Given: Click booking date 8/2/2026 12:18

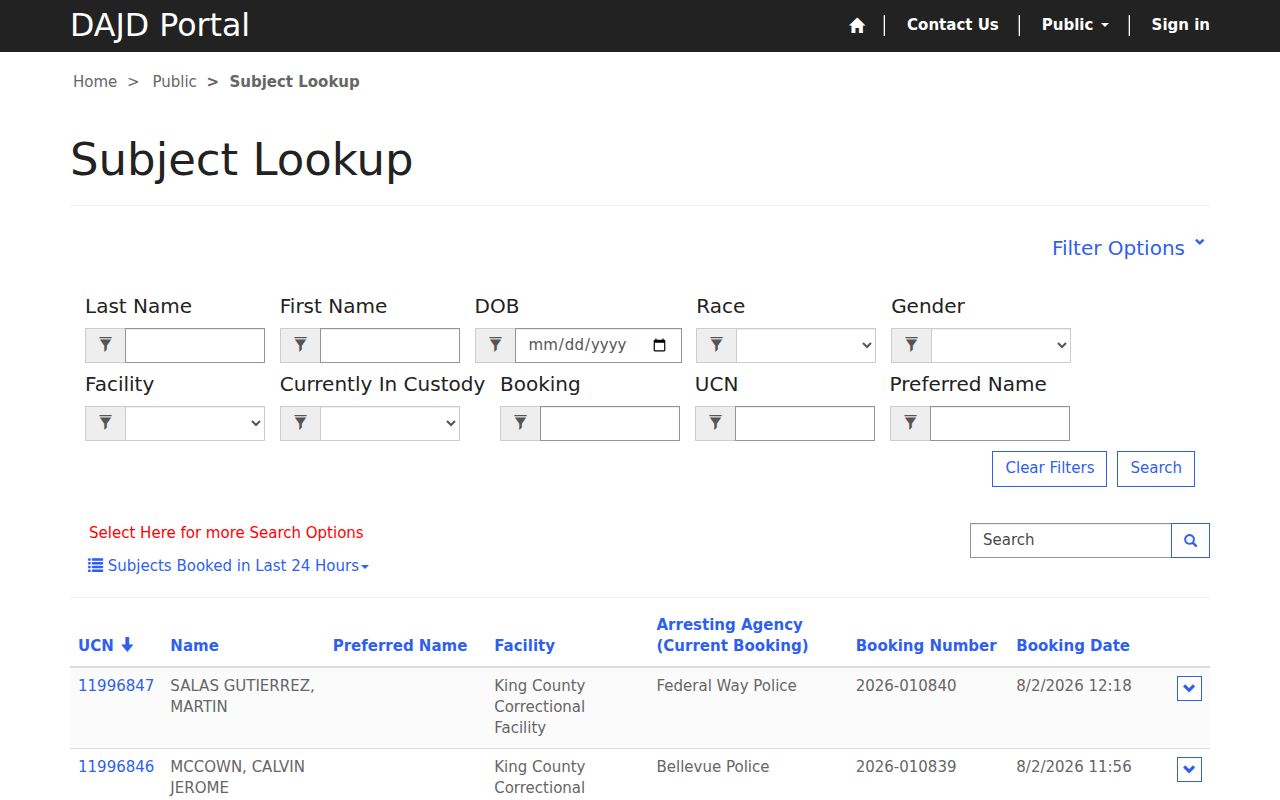Looking at the screenshot, I should click(x=1074, y=686).
